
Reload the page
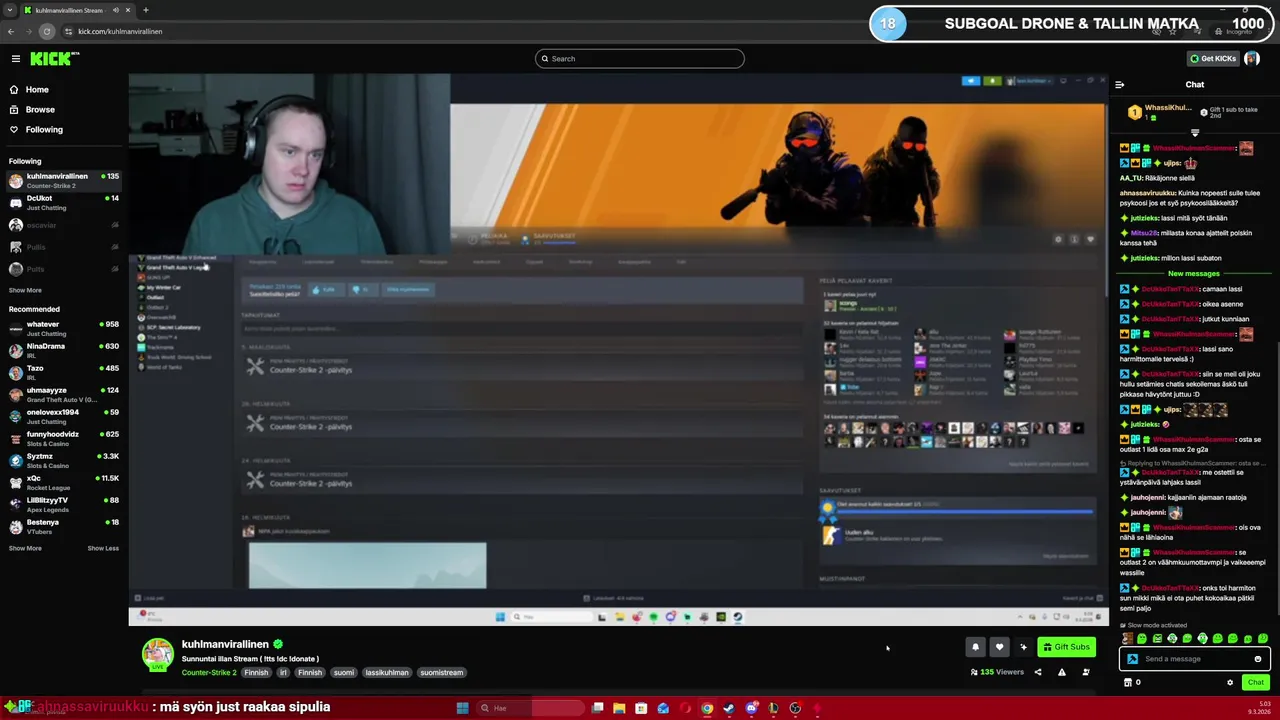point(47,31)
